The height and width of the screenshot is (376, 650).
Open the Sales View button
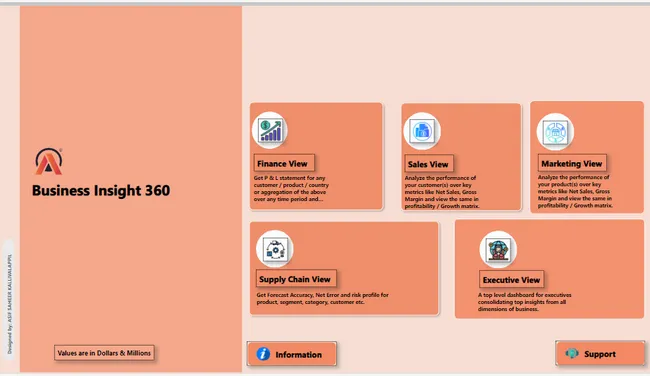click(429, 164)
